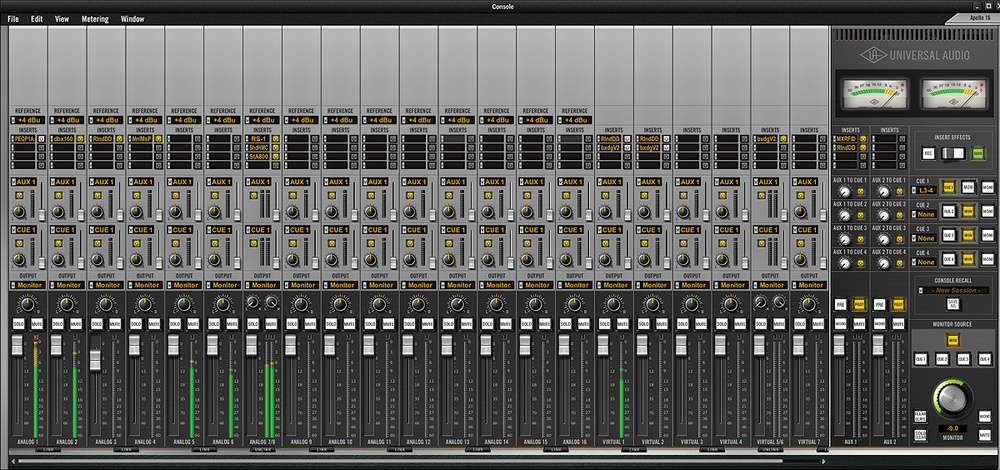The height and width of the screenshot is (470, 1000).
Task: Toggle Mono in the monitor section
Action: pyautogui.click(x=986, y=416)
